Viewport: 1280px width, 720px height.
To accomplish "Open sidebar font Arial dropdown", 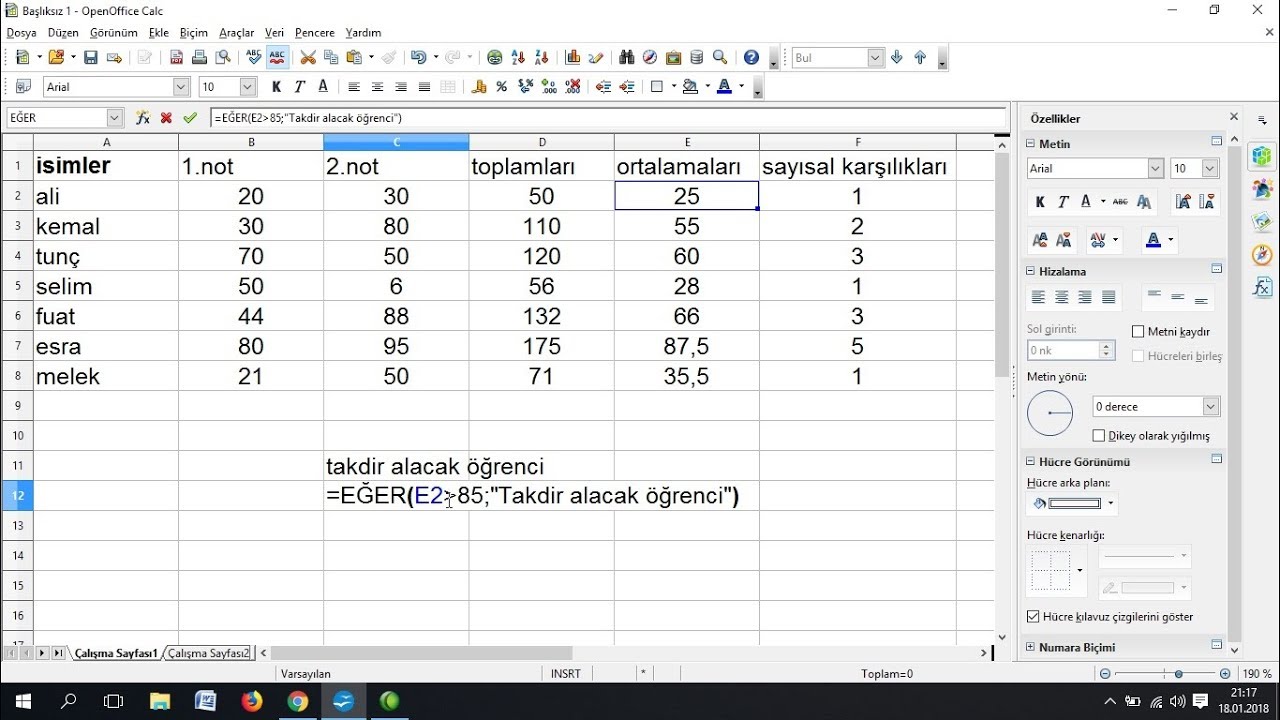I will (x=1156, y=169).
